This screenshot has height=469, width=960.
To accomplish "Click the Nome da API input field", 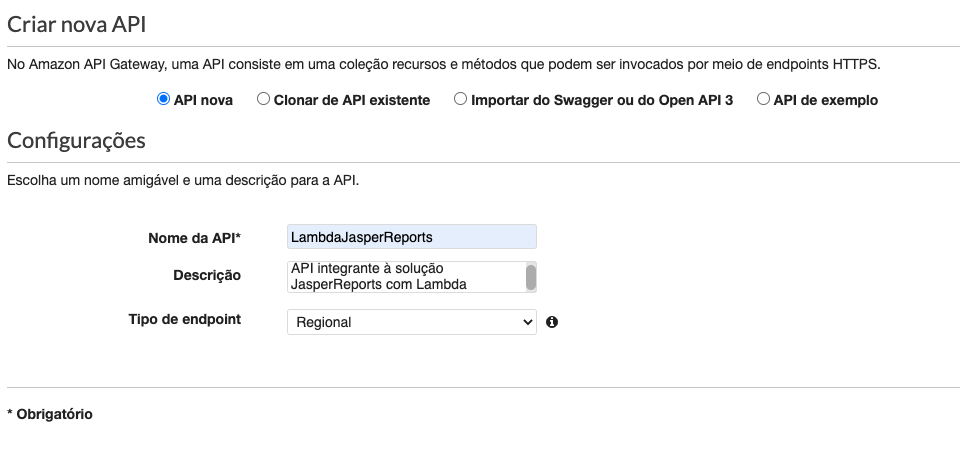I will point(411,237).
